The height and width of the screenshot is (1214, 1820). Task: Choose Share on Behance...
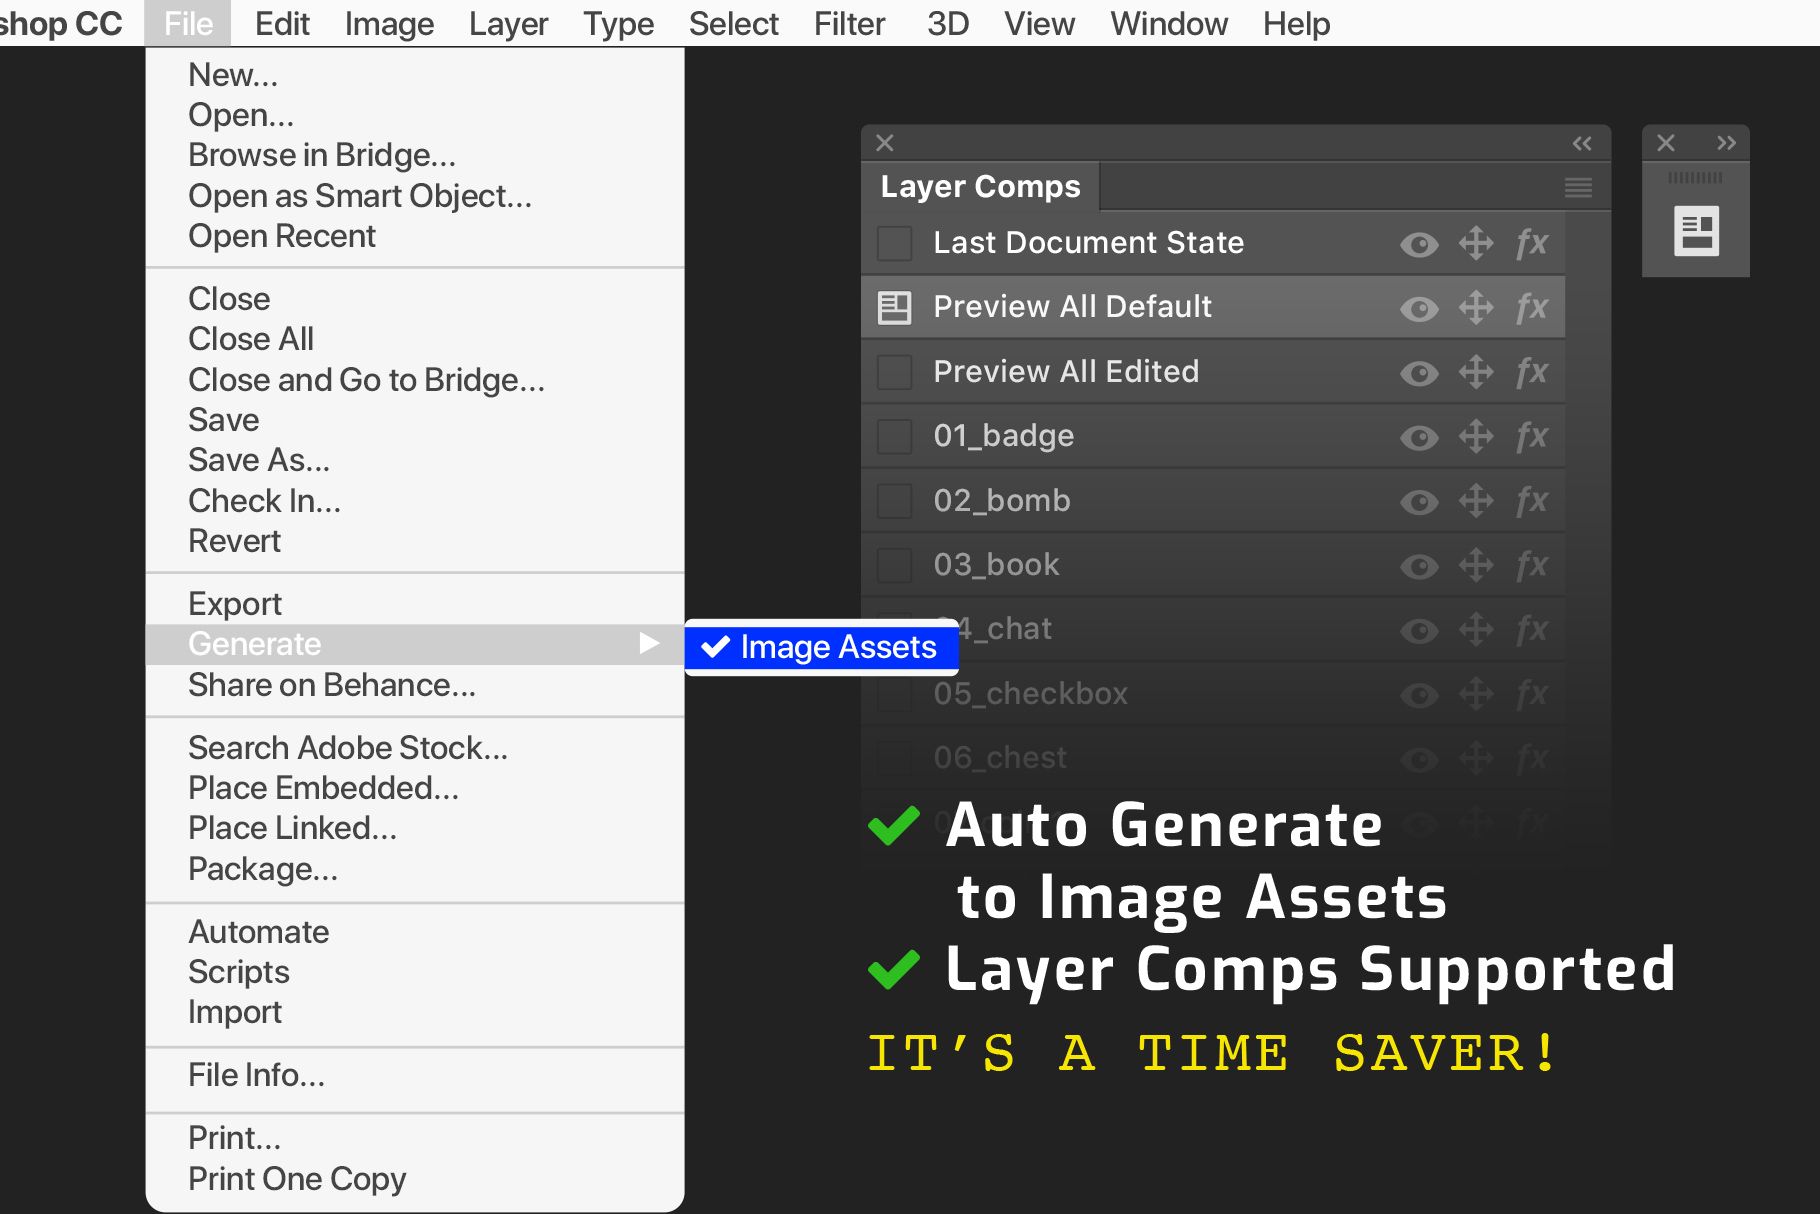[x=415, y=685]
